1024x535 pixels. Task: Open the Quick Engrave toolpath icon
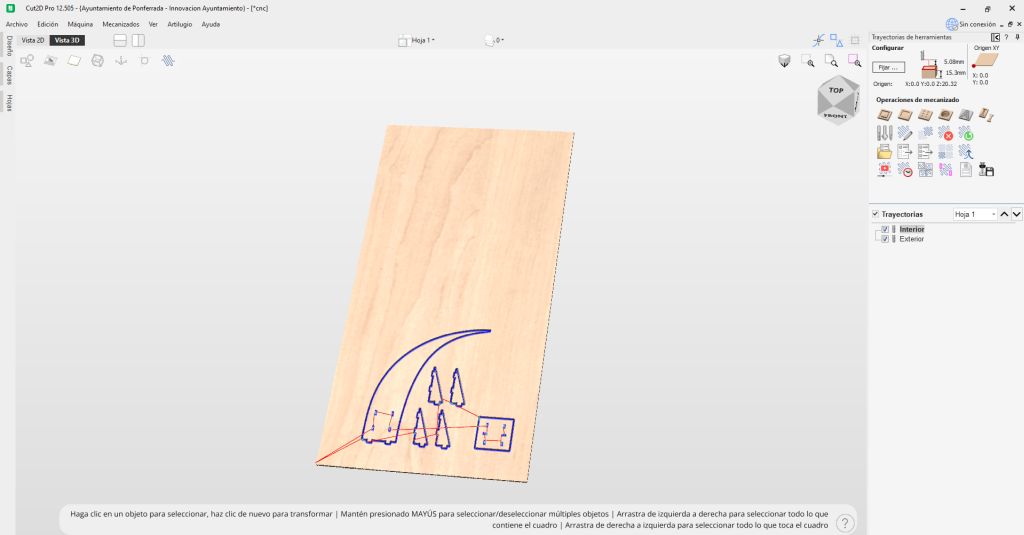(966, 116)
